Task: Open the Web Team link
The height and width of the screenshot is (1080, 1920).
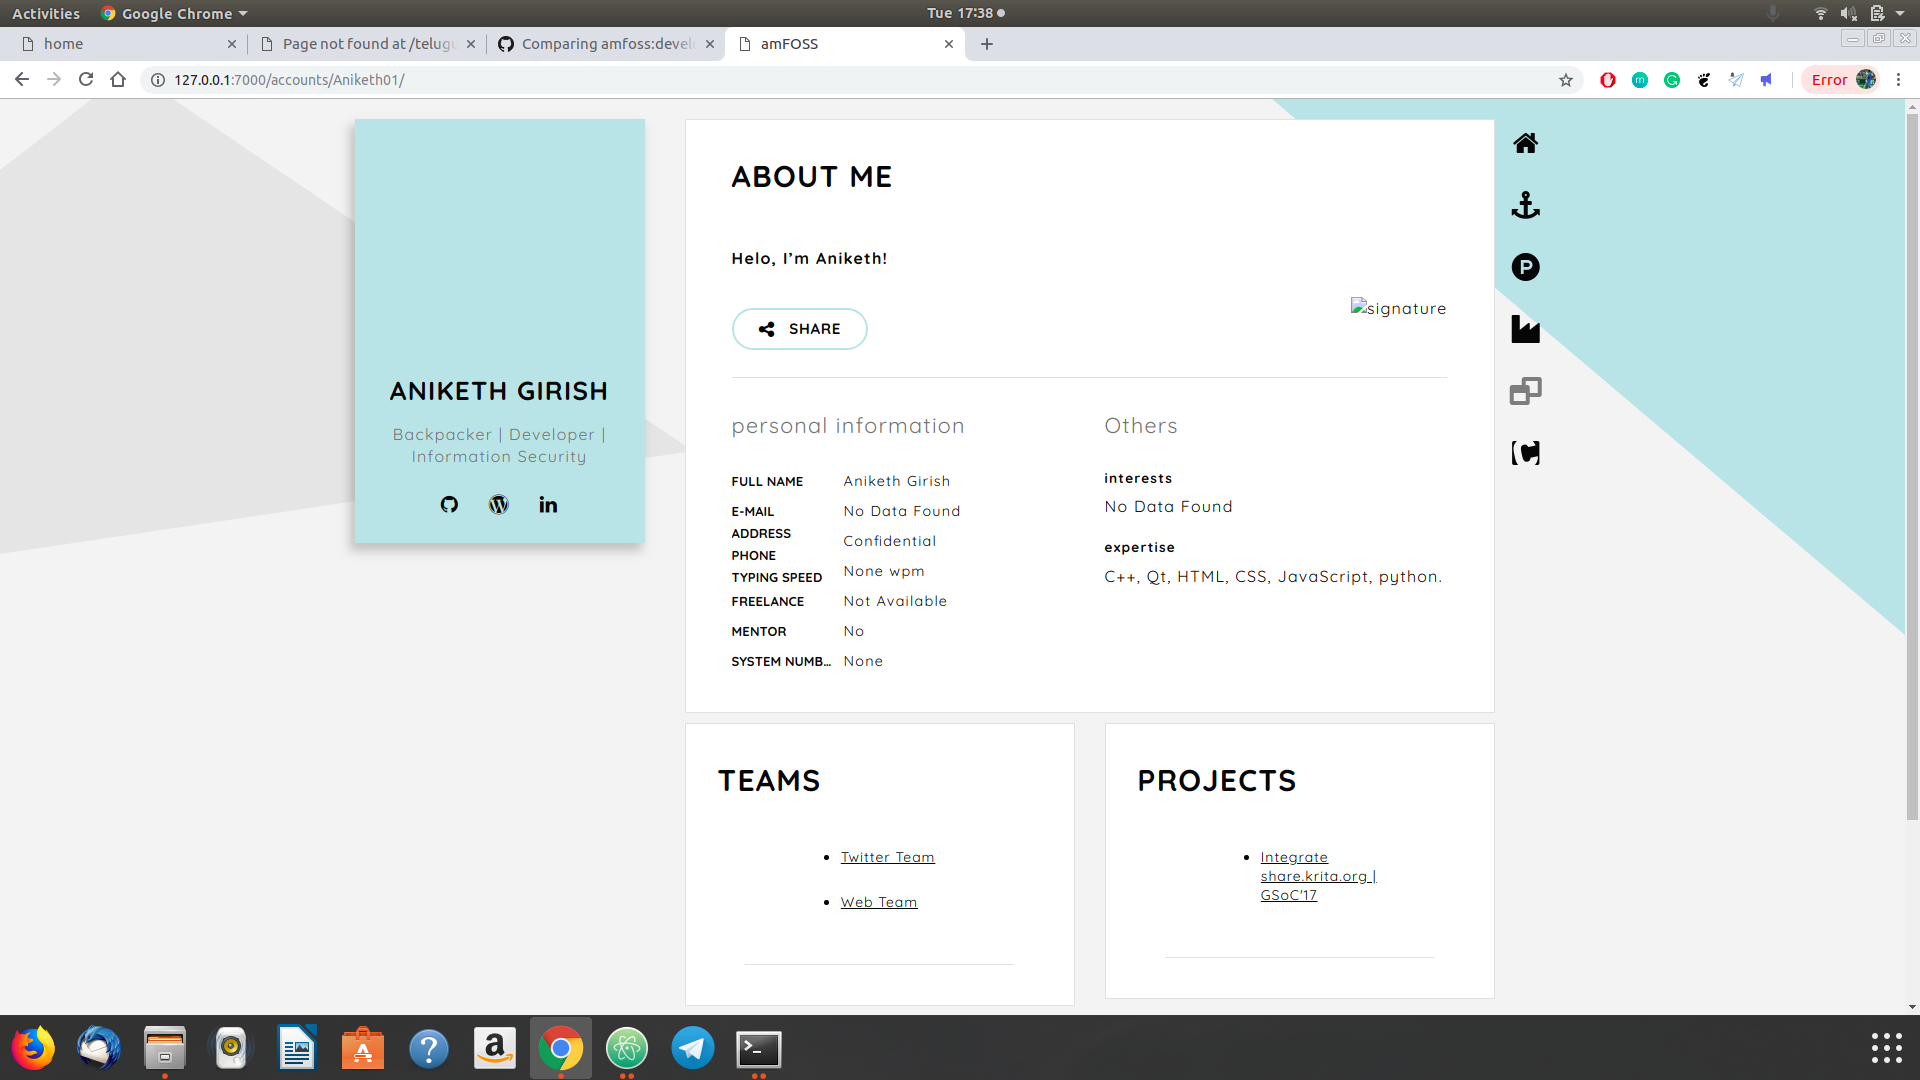Action: tap(878, 902)
